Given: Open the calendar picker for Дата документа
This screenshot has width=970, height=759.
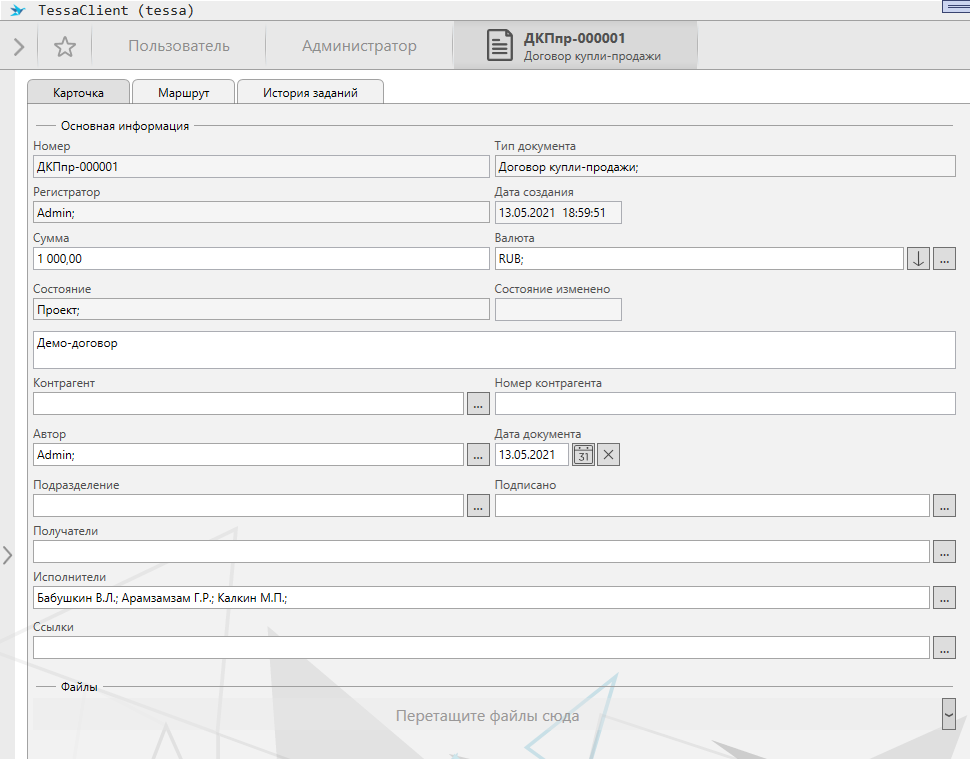Looking at the screenshot, I should (583, 455).
